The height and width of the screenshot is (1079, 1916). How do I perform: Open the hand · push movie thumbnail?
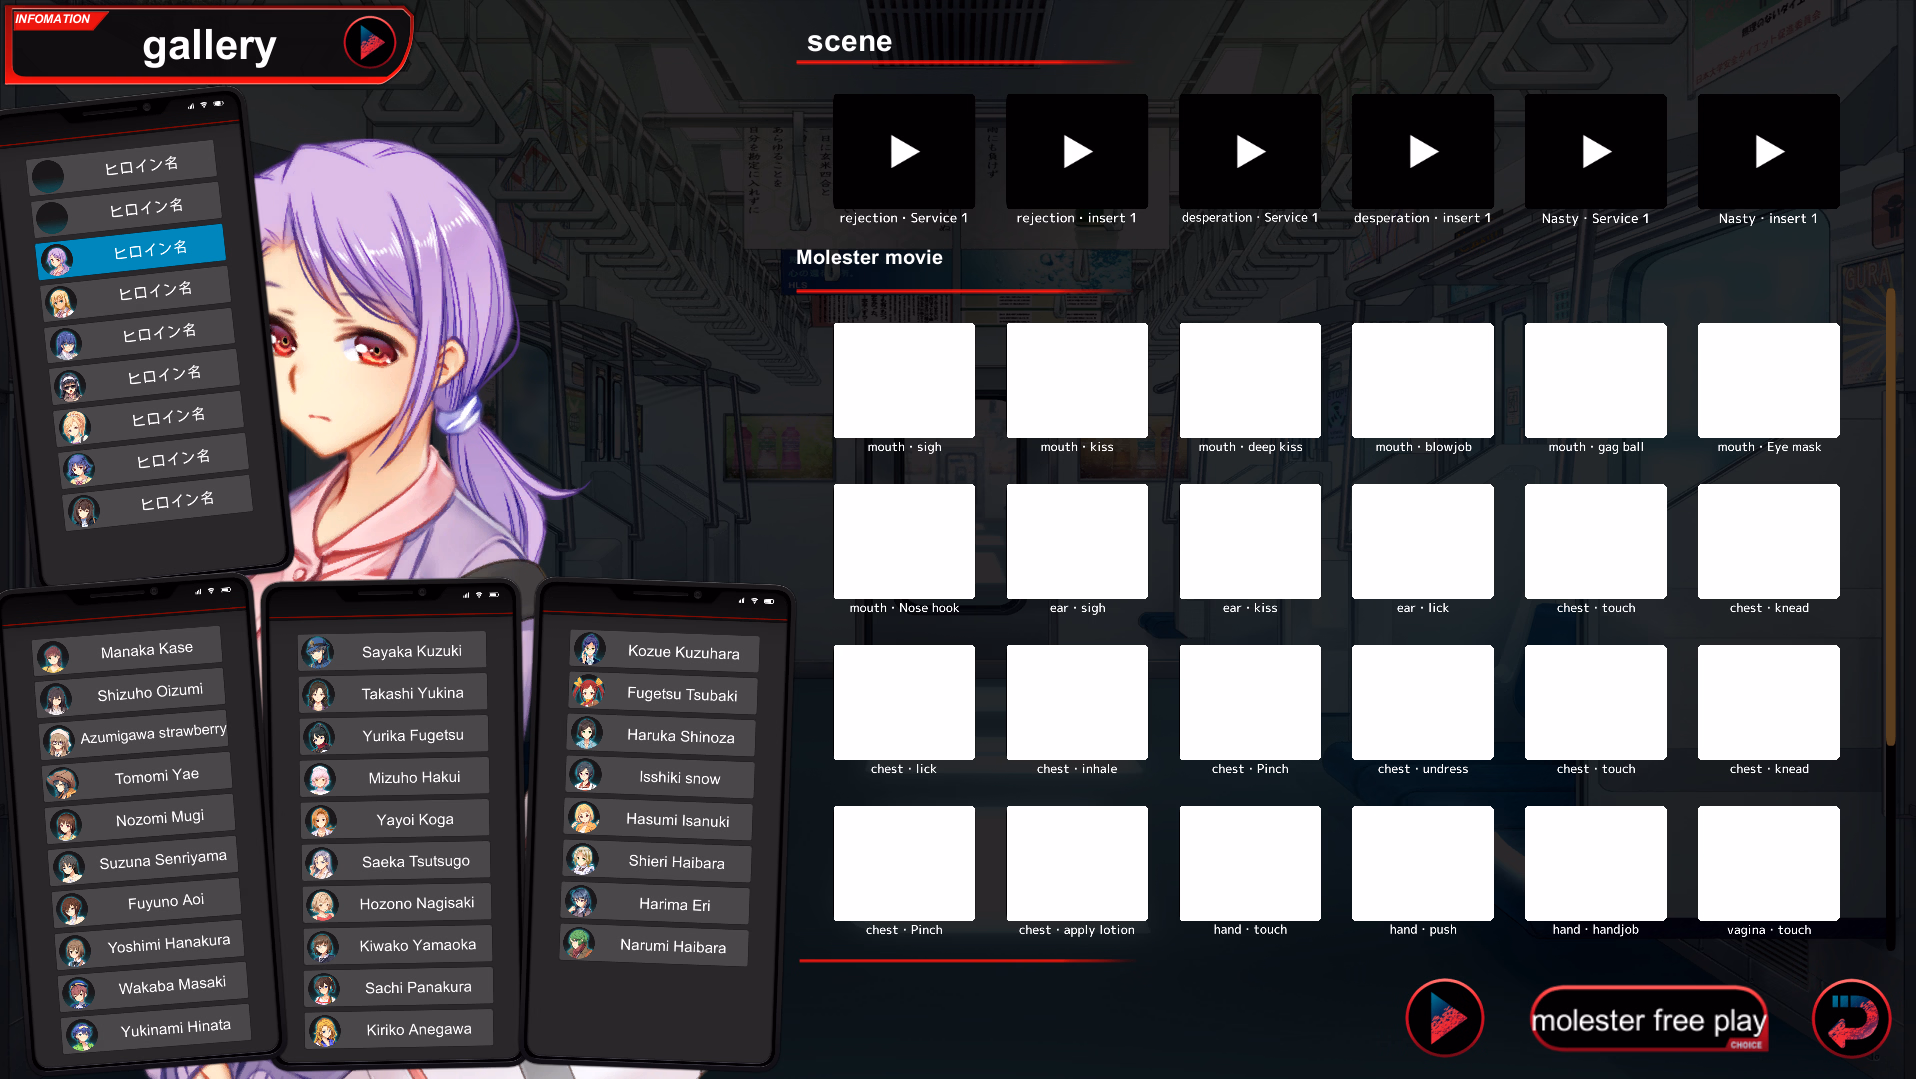pos(1422,863)
